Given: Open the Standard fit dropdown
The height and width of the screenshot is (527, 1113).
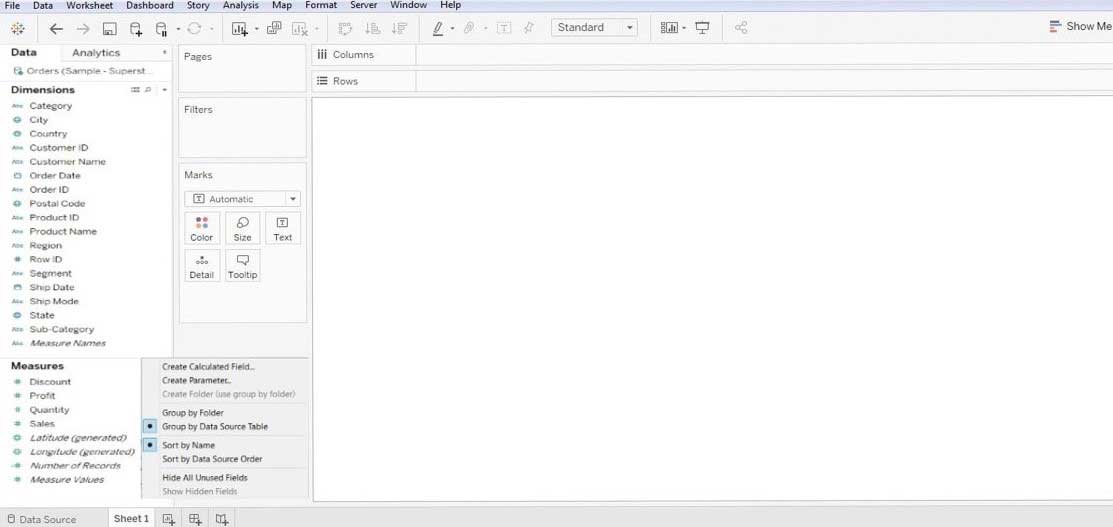Looking at the screenshot, I should [594, 28].
